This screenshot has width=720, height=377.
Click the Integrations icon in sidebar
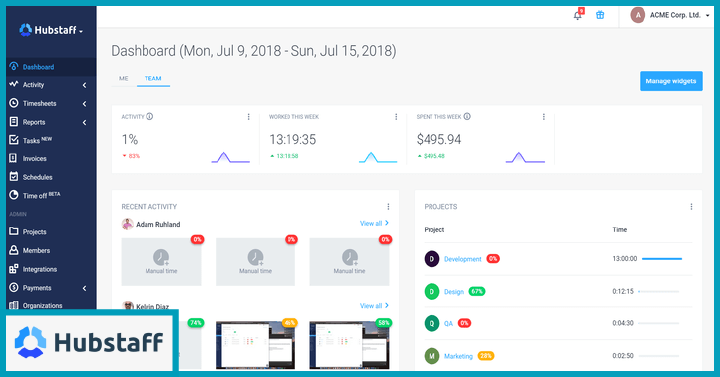pos(14,269)
